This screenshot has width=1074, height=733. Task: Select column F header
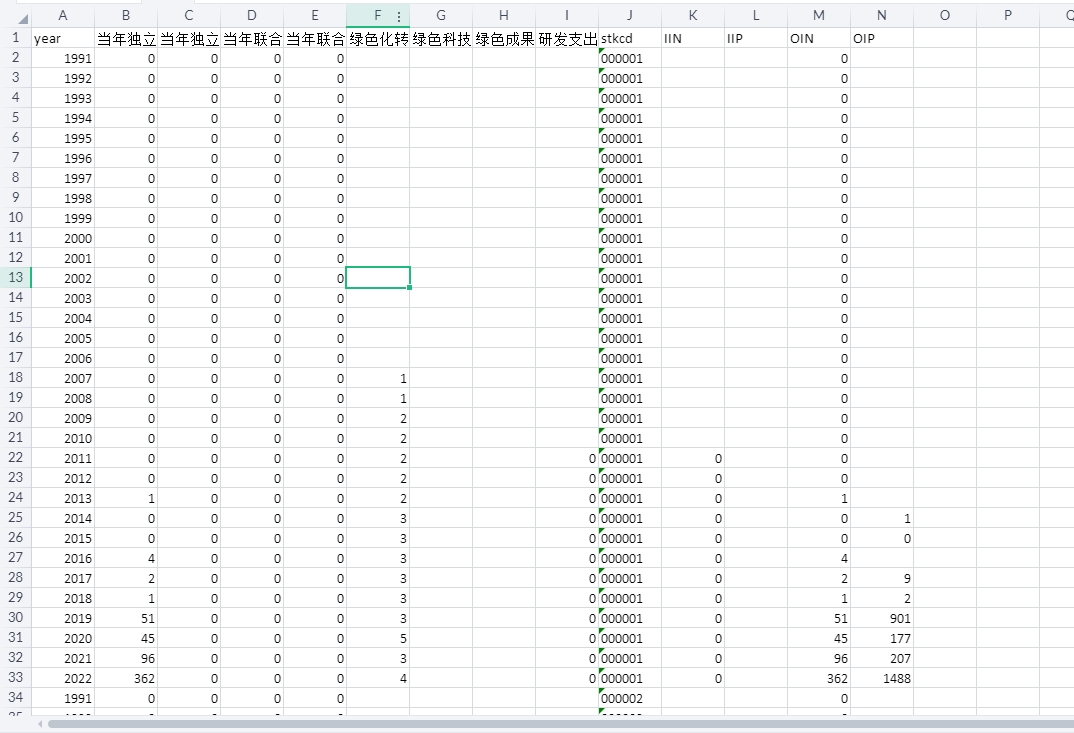pyautogui.click(x=377, y=15)
